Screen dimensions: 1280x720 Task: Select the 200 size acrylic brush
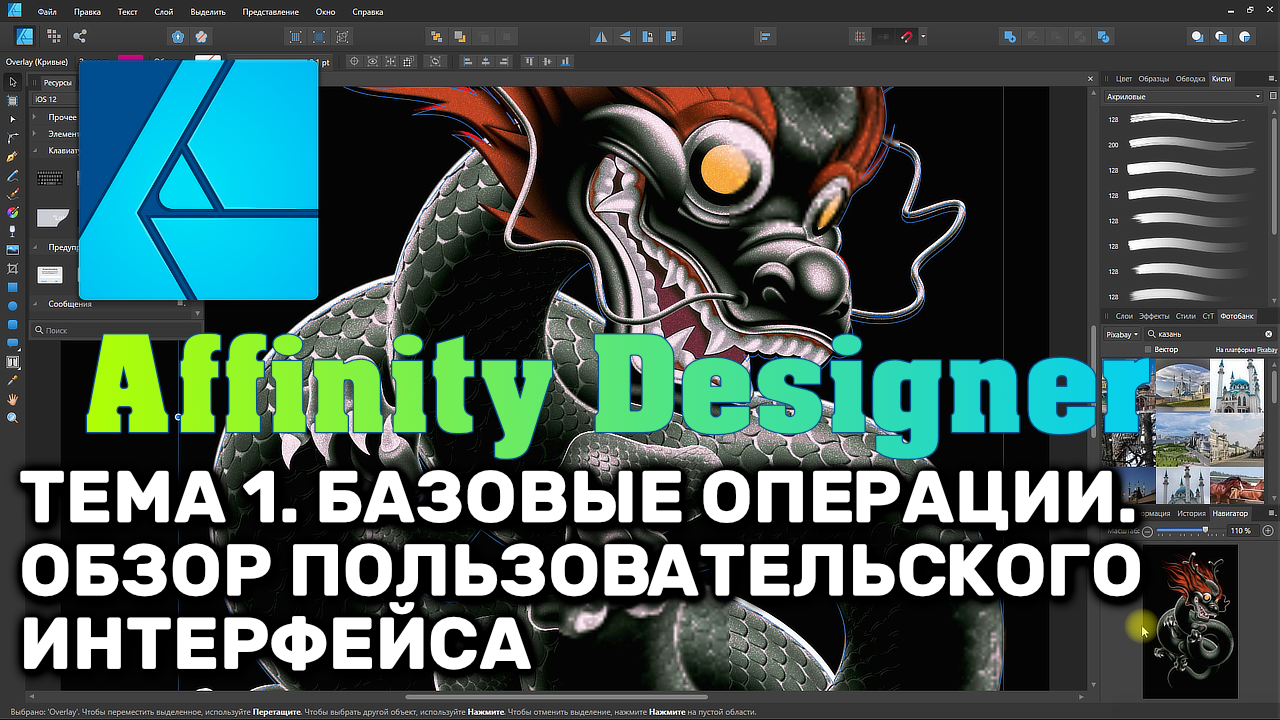point(1185,145)
